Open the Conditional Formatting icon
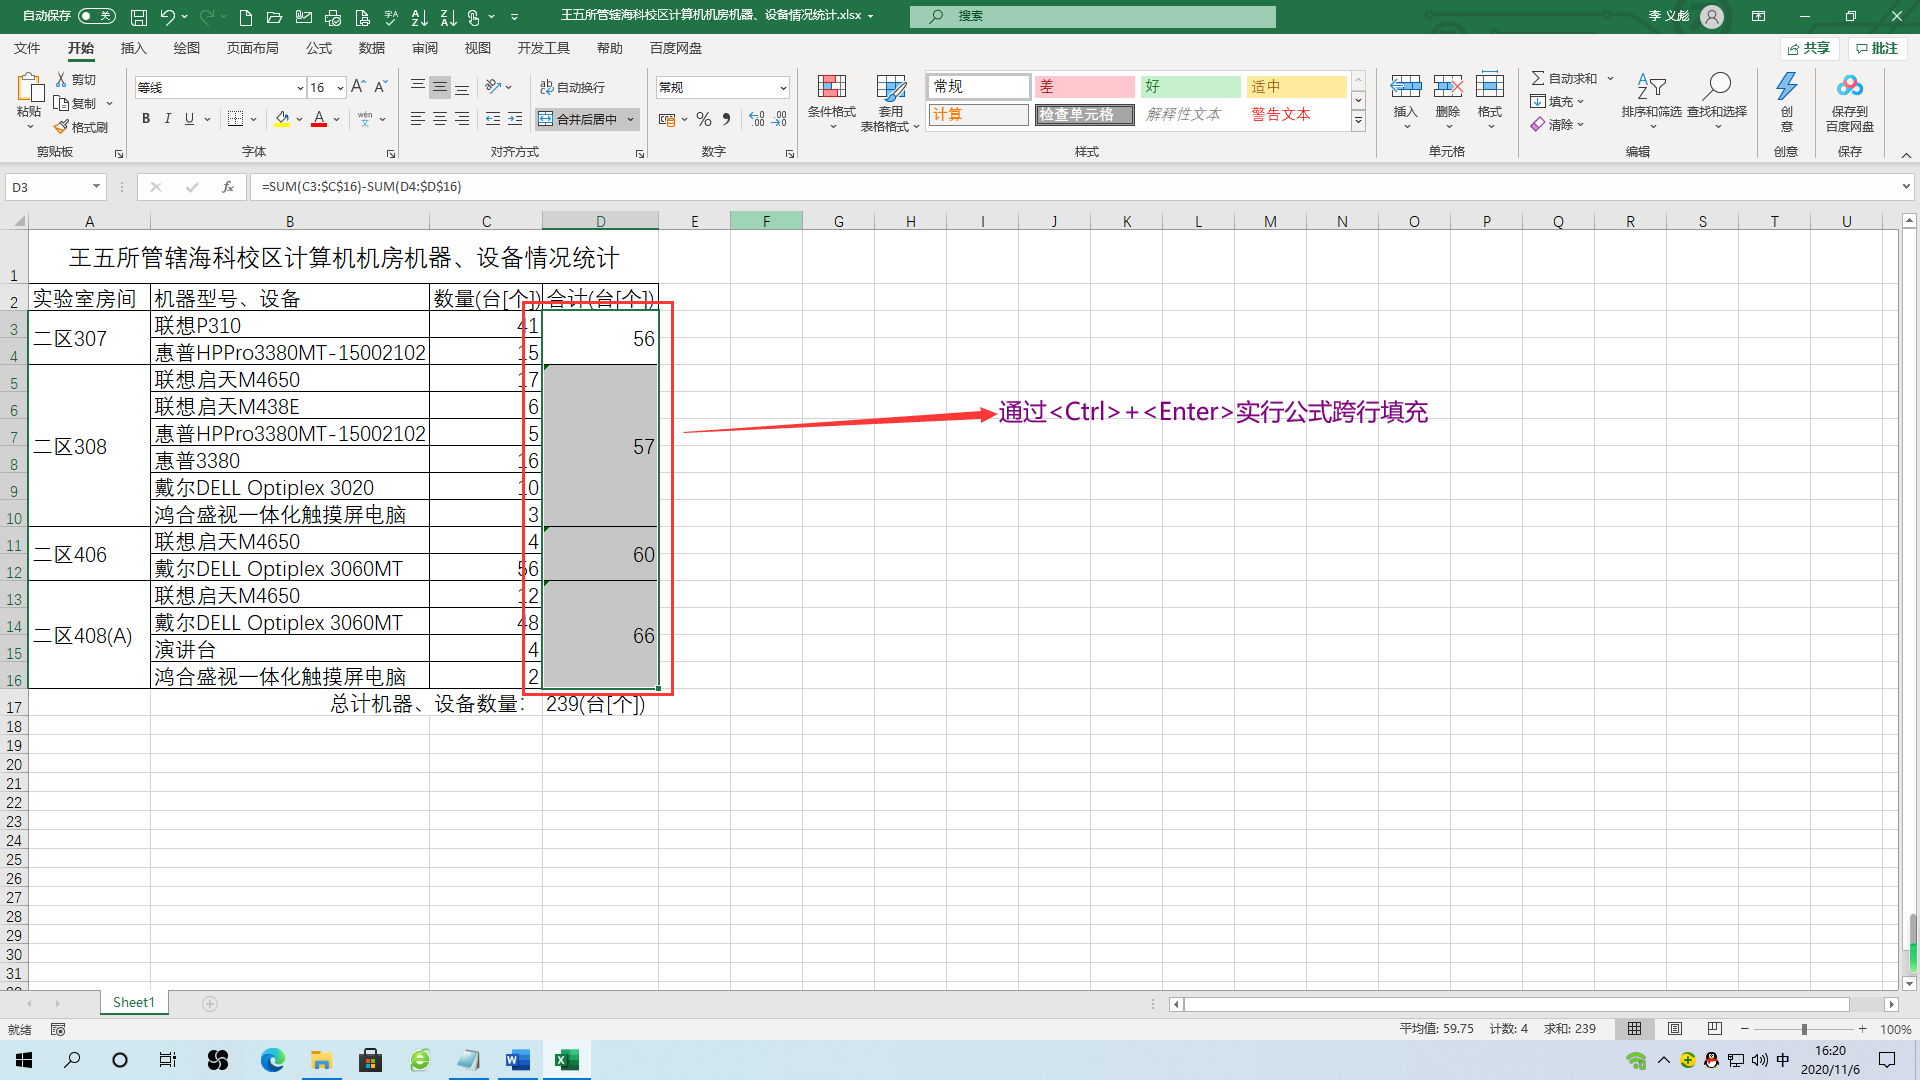 (x=832, y=87)
